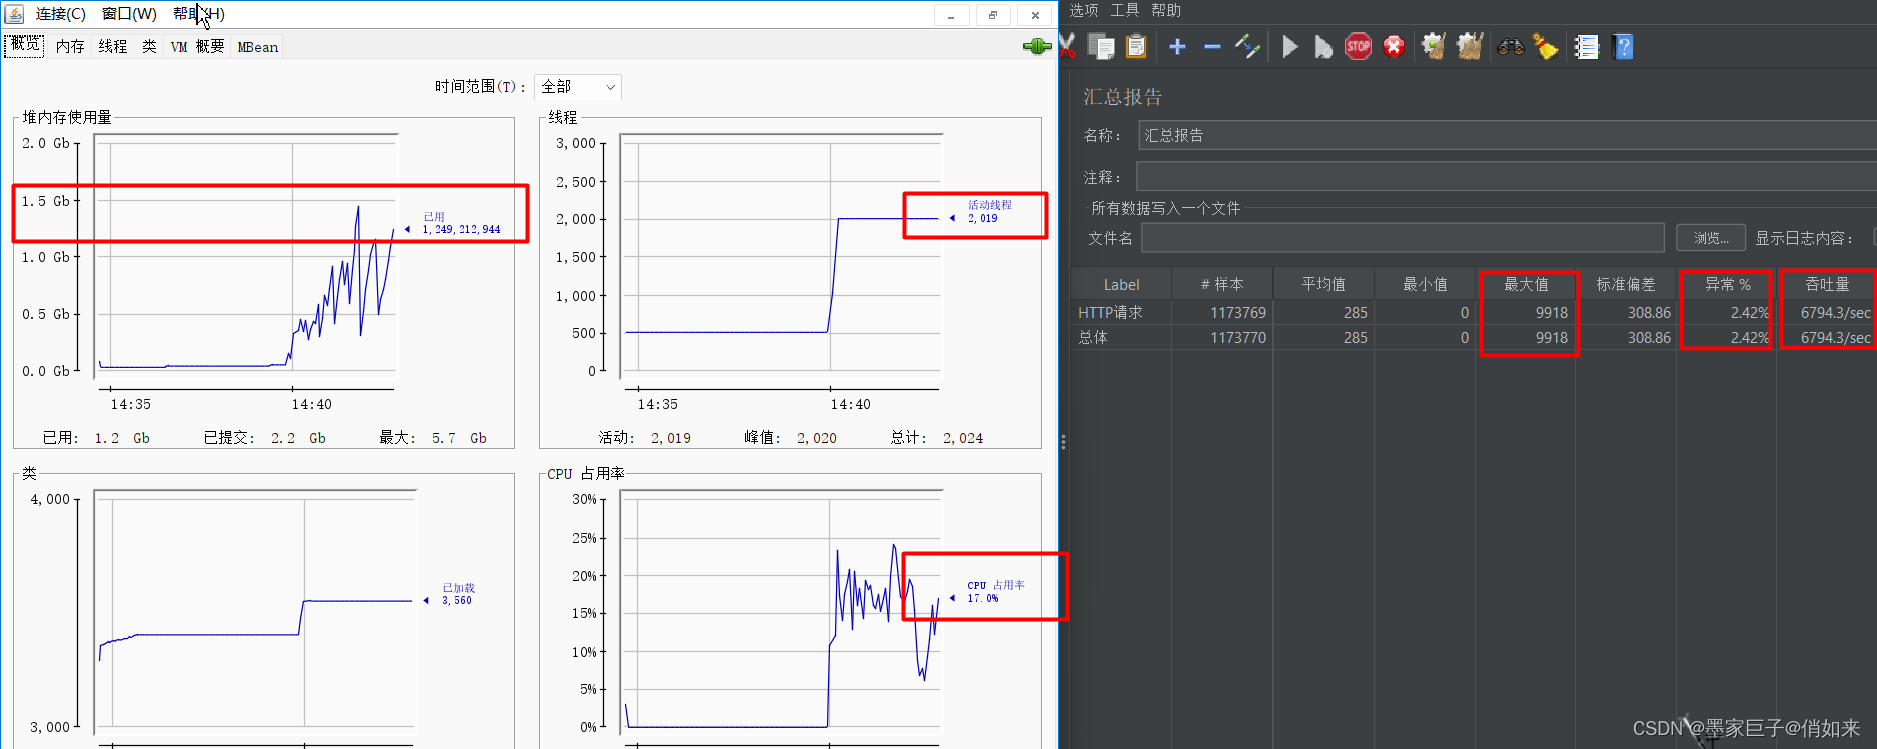The width and height of the screenshot is (1877, 749).
Task: Sort by the # 样本 column header
Action: pos(1222,285)
